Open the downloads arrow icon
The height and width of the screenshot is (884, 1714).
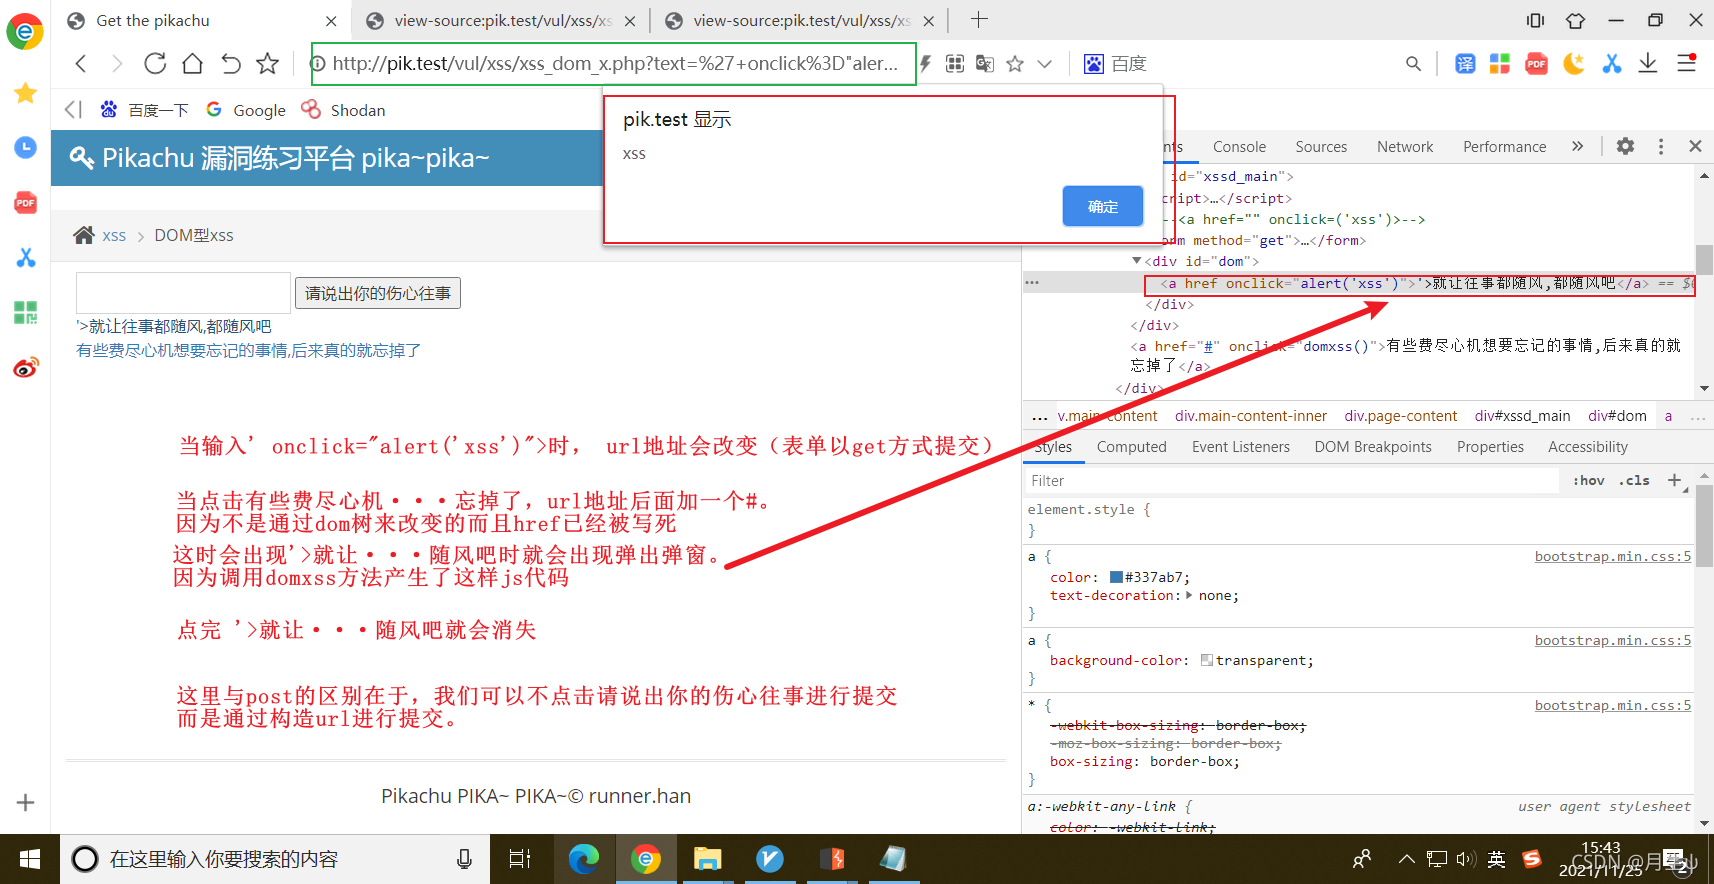pyautogui.click(x=1648, y=64)
